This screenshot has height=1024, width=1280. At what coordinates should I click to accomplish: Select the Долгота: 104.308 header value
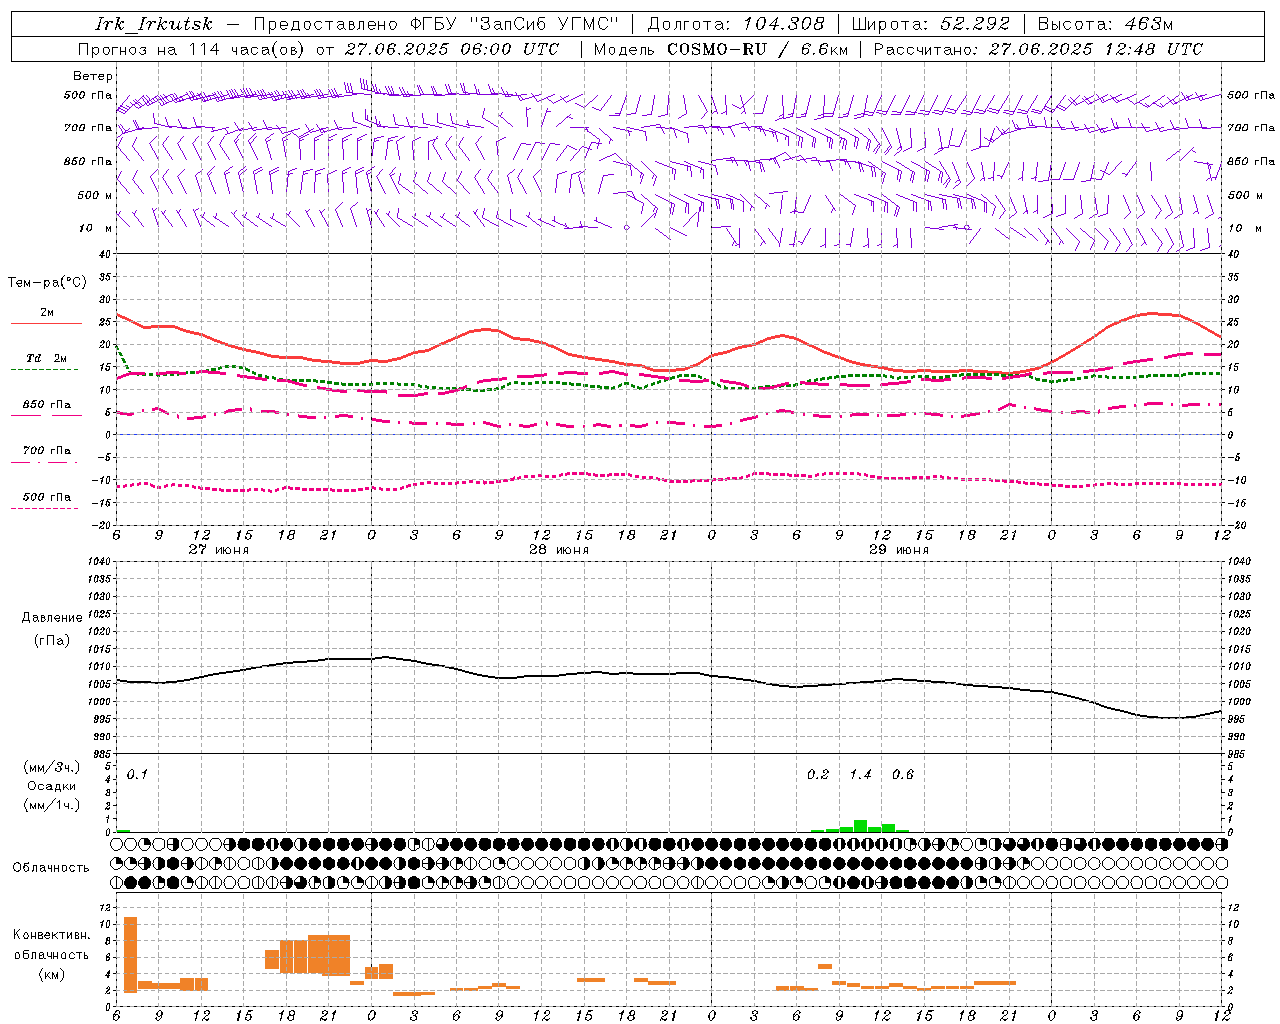[736, 24]
